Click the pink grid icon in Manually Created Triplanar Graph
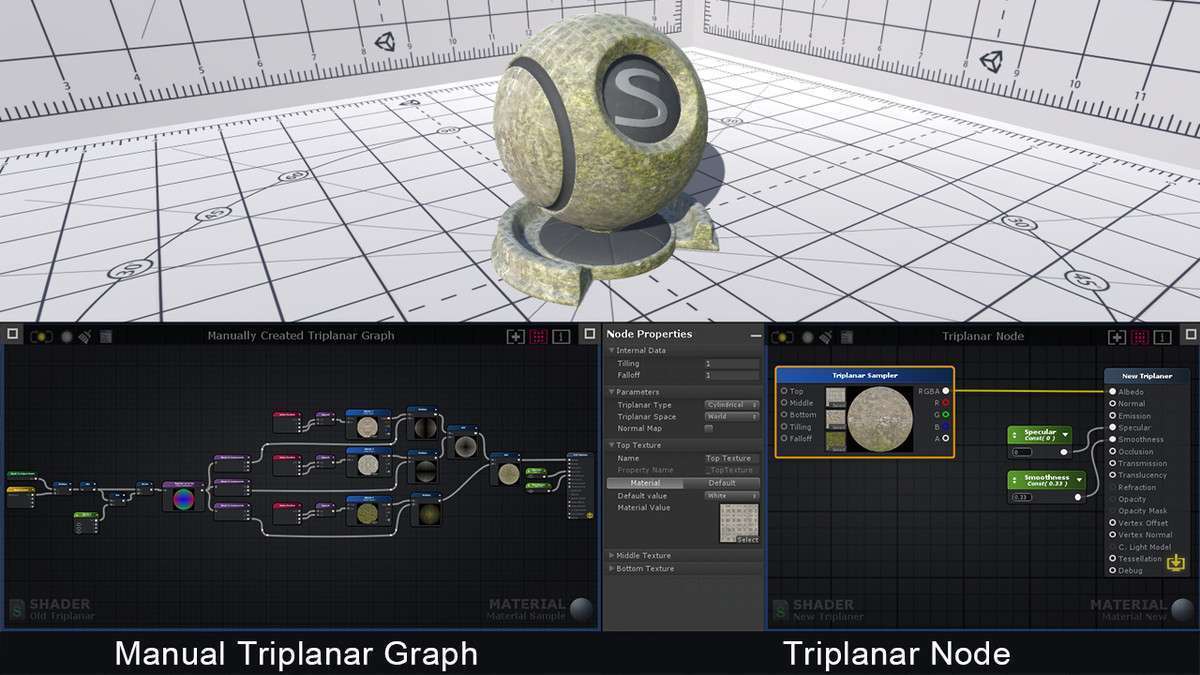This screenshot has width=1200, height=675. click(x=538, y=337)
